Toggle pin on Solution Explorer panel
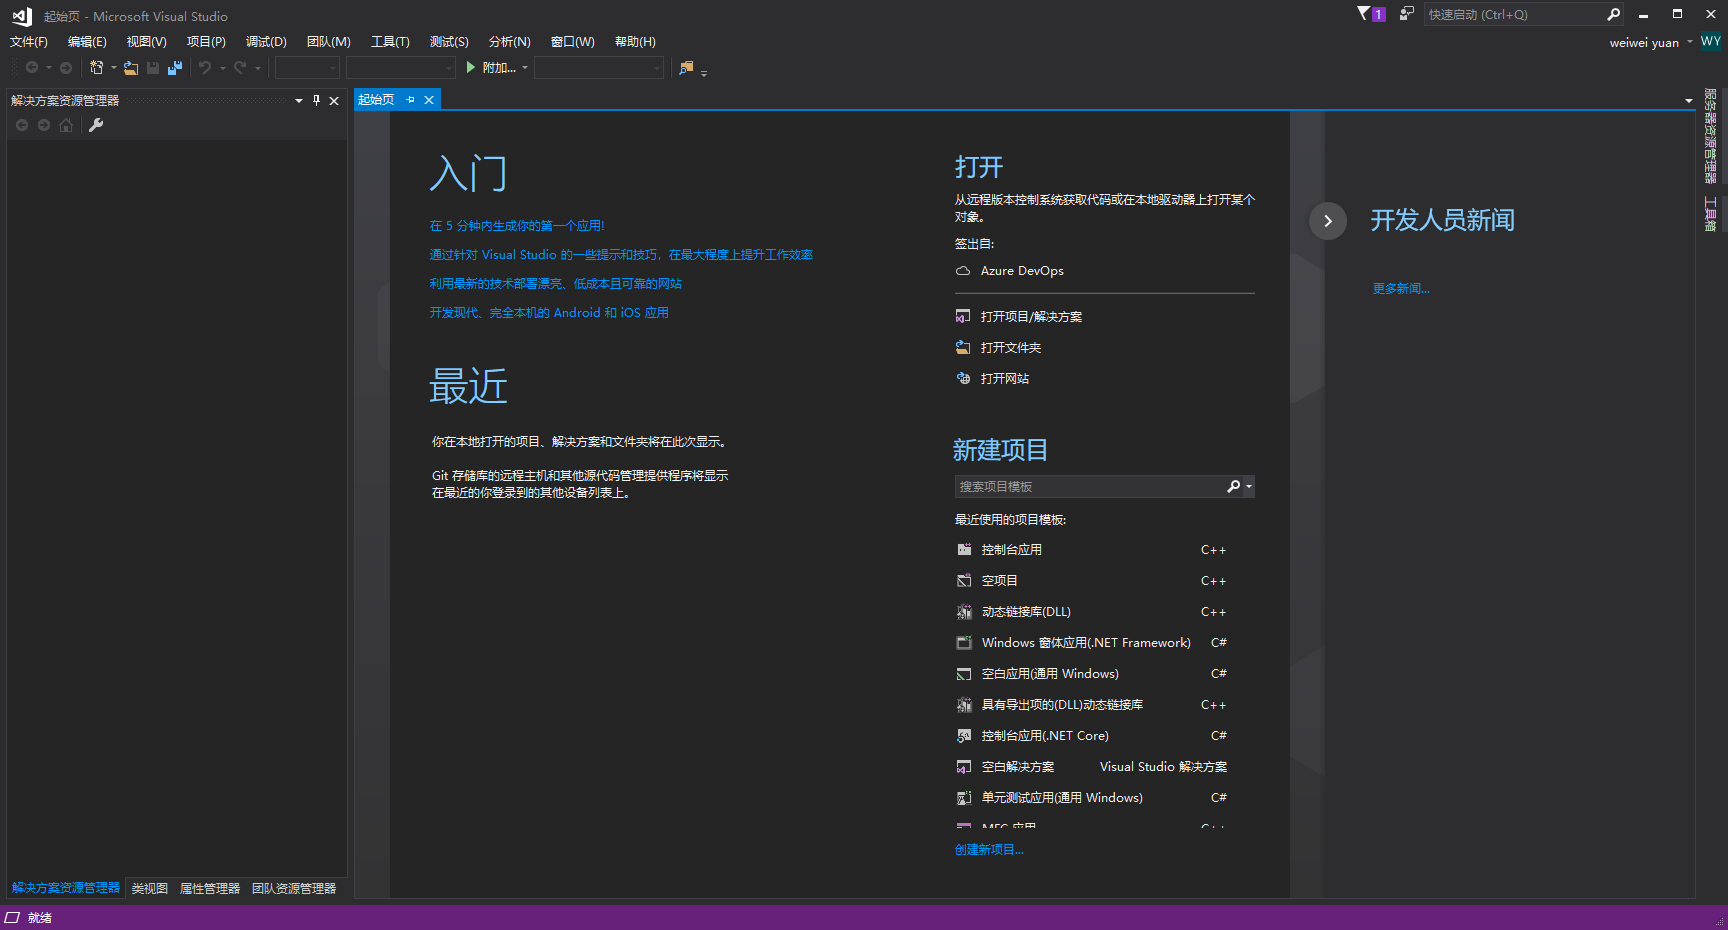Viewport: 1728px width, 930px height. (x=316, y=100)
